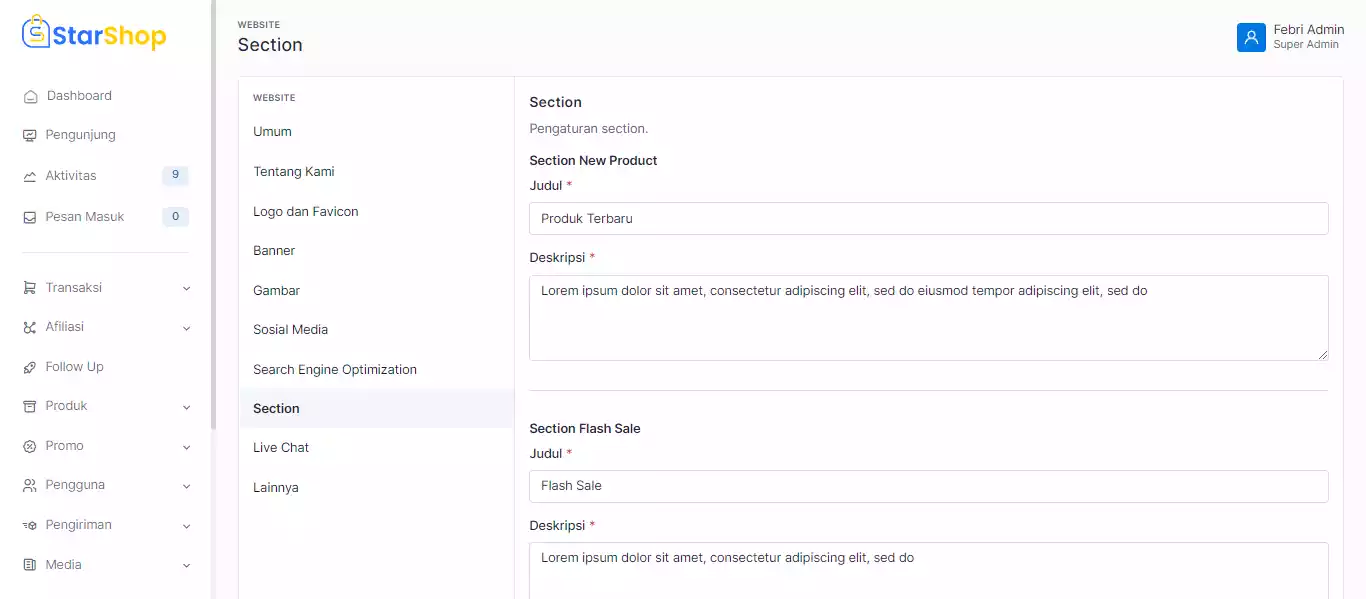1366x599 pixels.
Task: Click the StarShop logo
Action: click(x=94, y=35)
